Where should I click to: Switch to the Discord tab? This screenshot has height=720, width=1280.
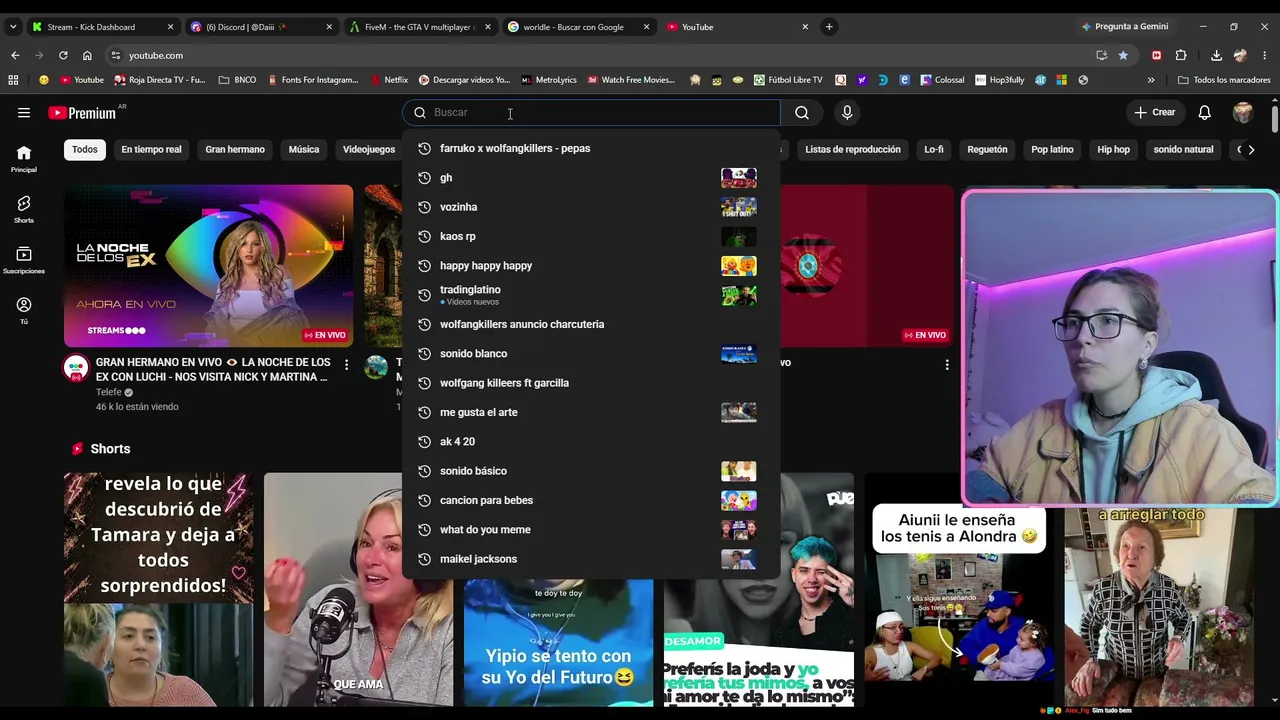(x=260, y=27)
